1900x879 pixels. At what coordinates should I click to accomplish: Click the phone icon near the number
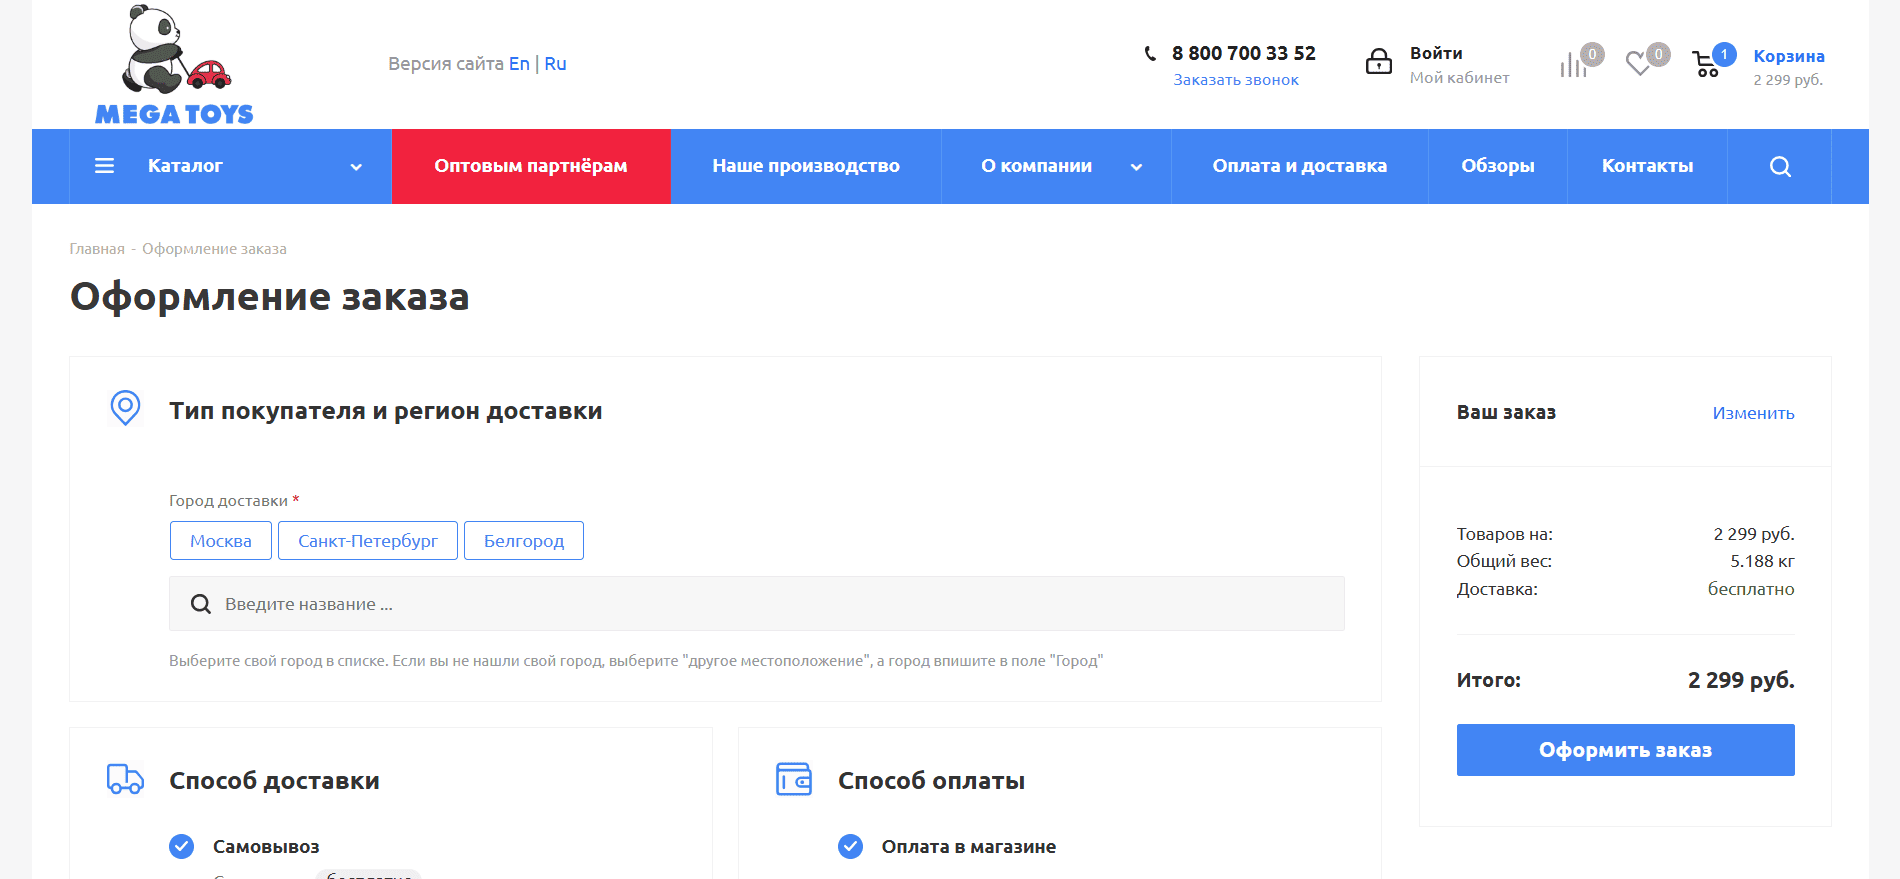1150,54
